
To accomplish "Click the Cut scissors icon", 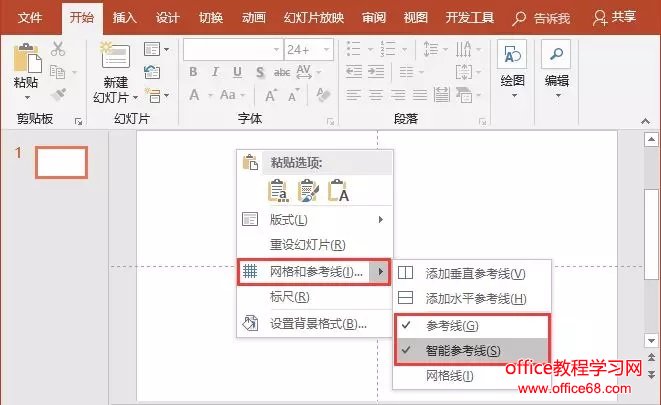I will coord(58,49).
